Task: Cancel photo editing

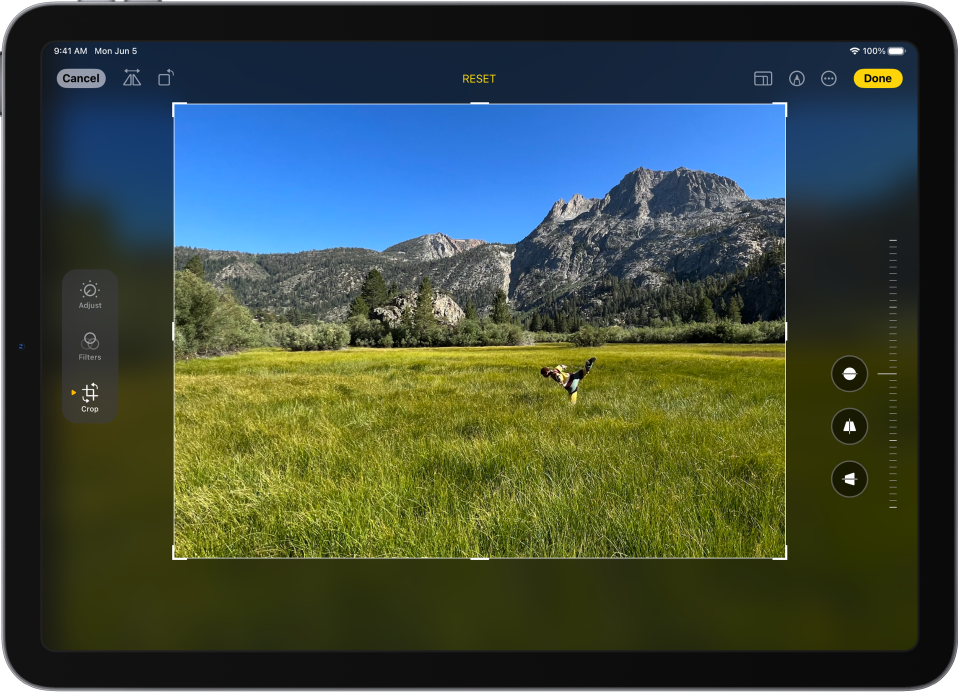Action: click(80, 78)
